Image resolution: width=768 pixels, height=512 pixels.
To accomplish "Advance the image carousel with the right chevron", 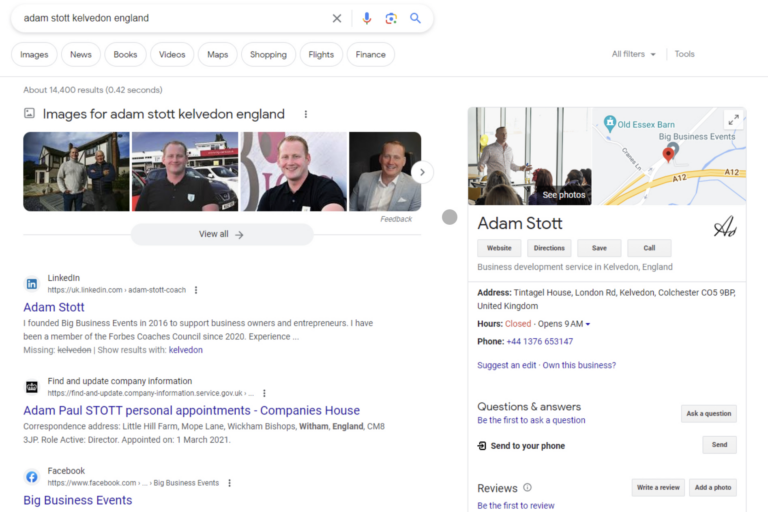I will (422, 172).
